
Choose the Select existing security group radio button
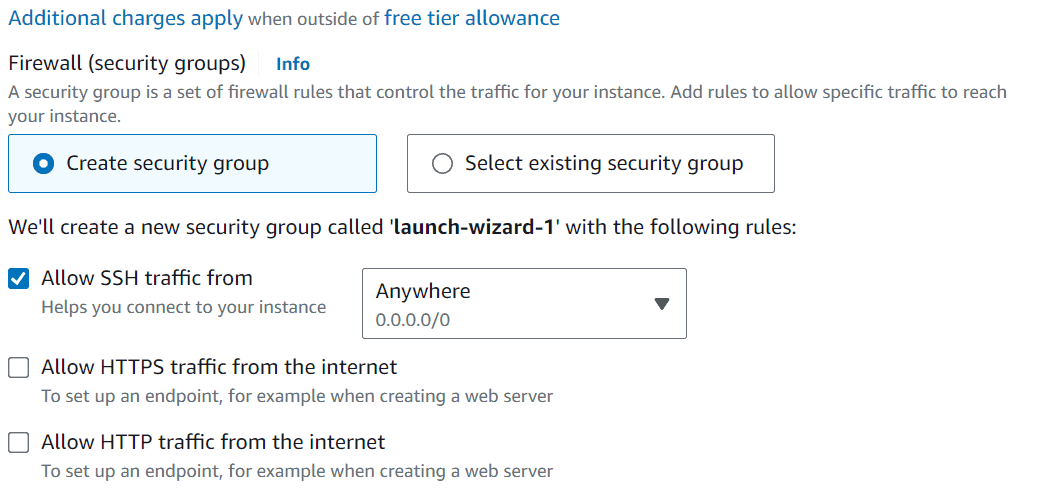442,164
